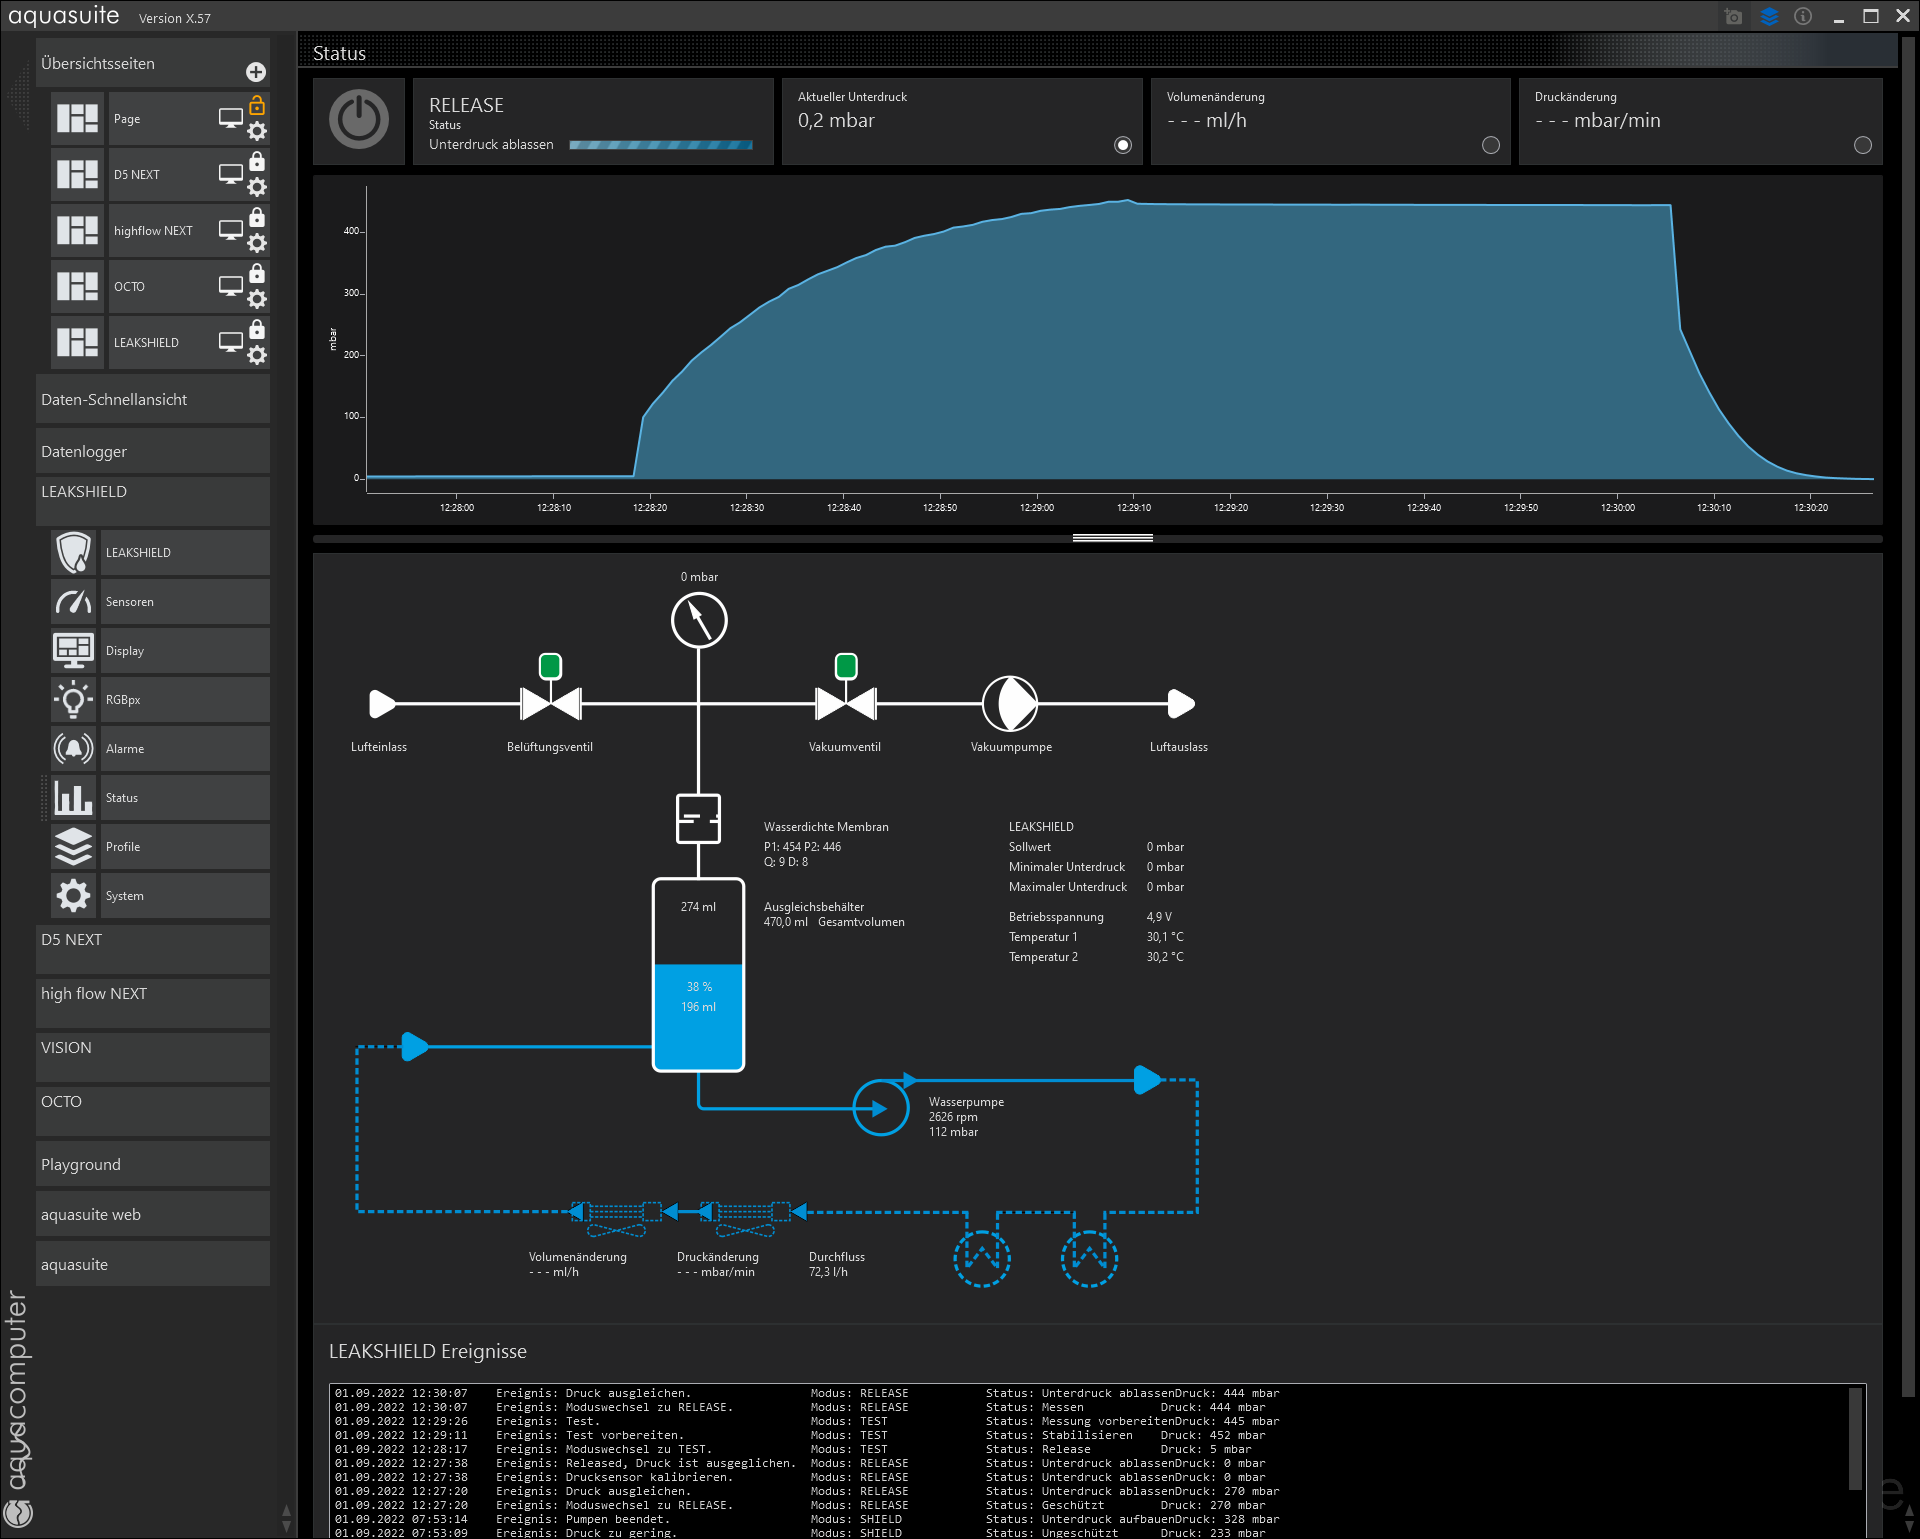Select the Volumenänderung chart radio button
The image size is (1920, 1539).
1491,145
